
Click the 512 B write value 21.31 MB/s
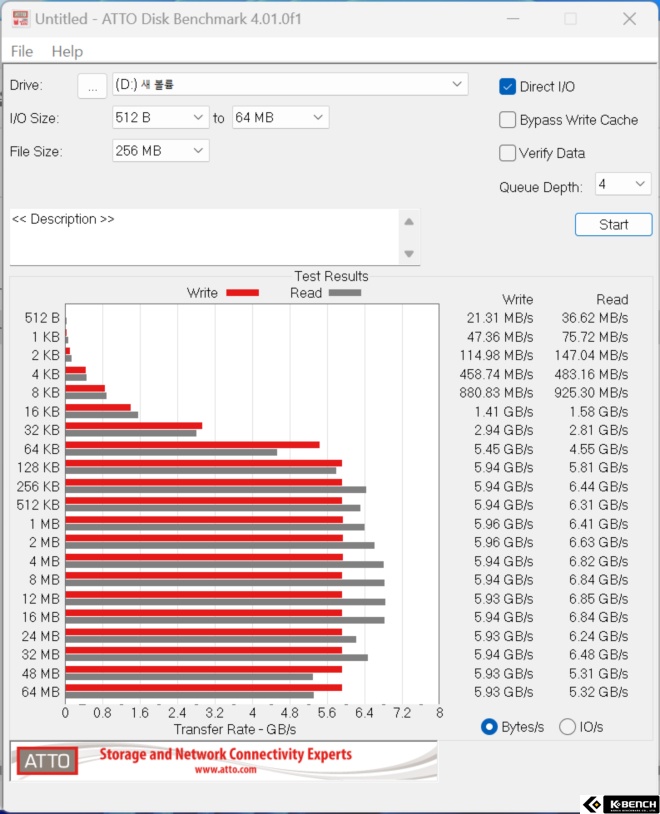[500, 318]
